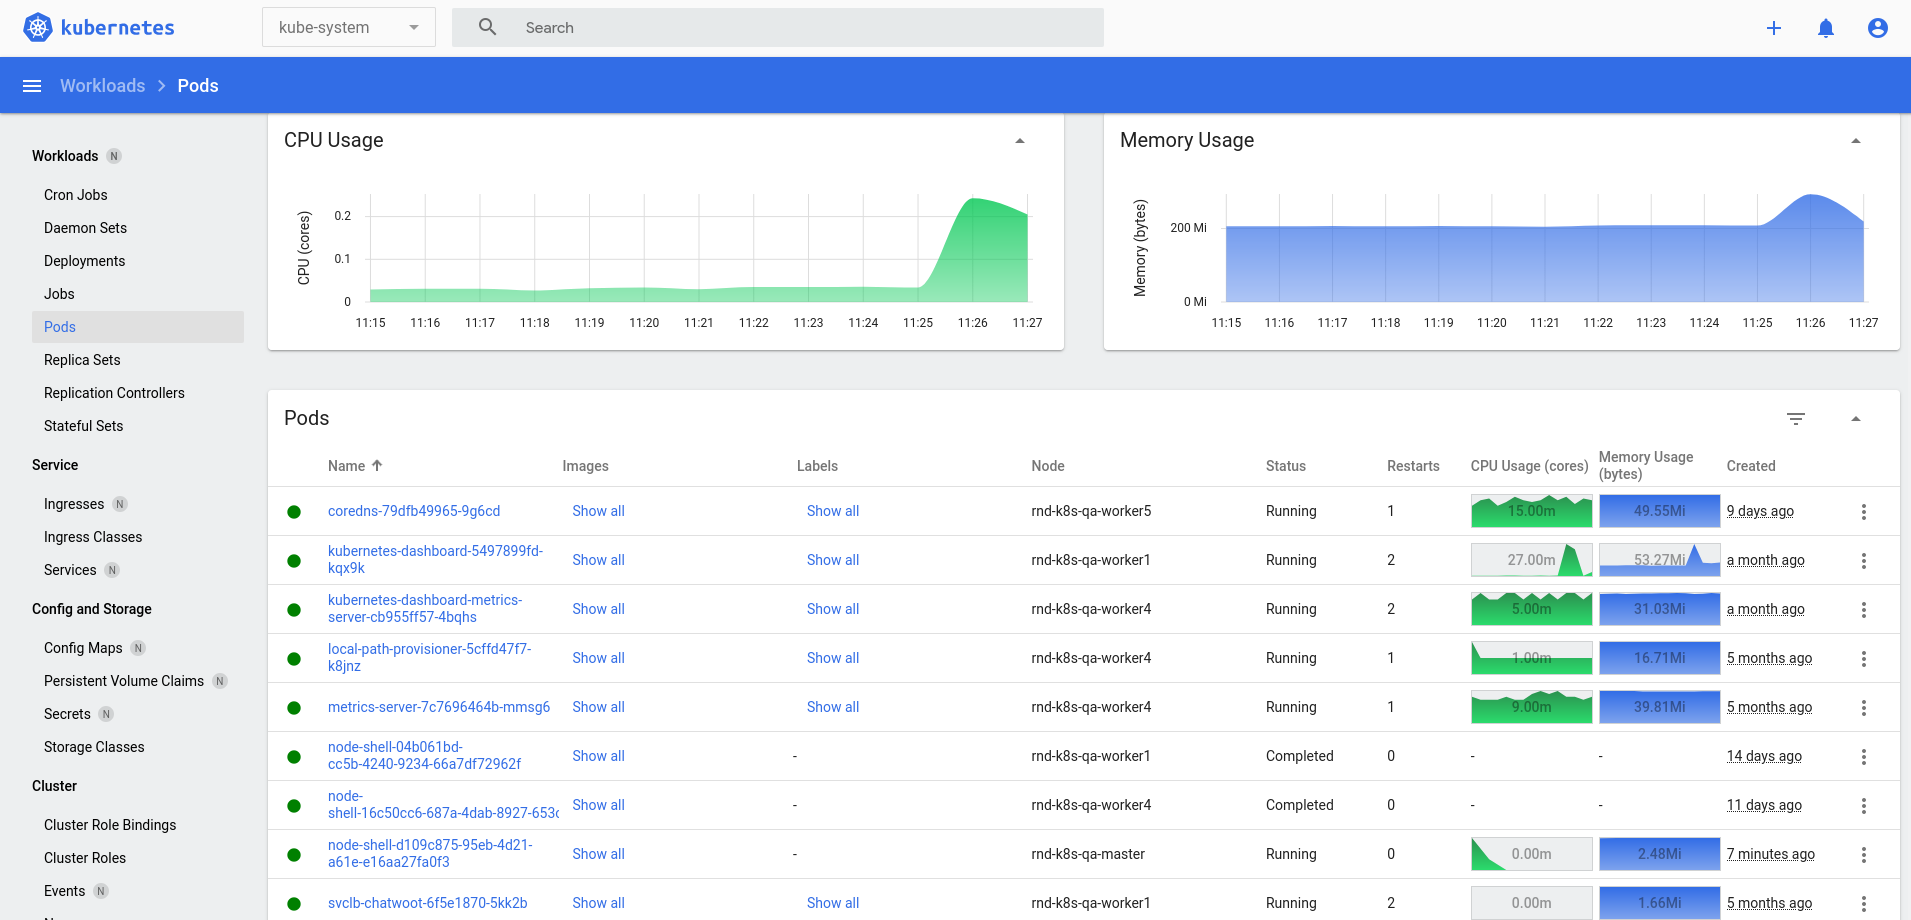
Task: Show all images for coredns pod
Action: point(598,511)
